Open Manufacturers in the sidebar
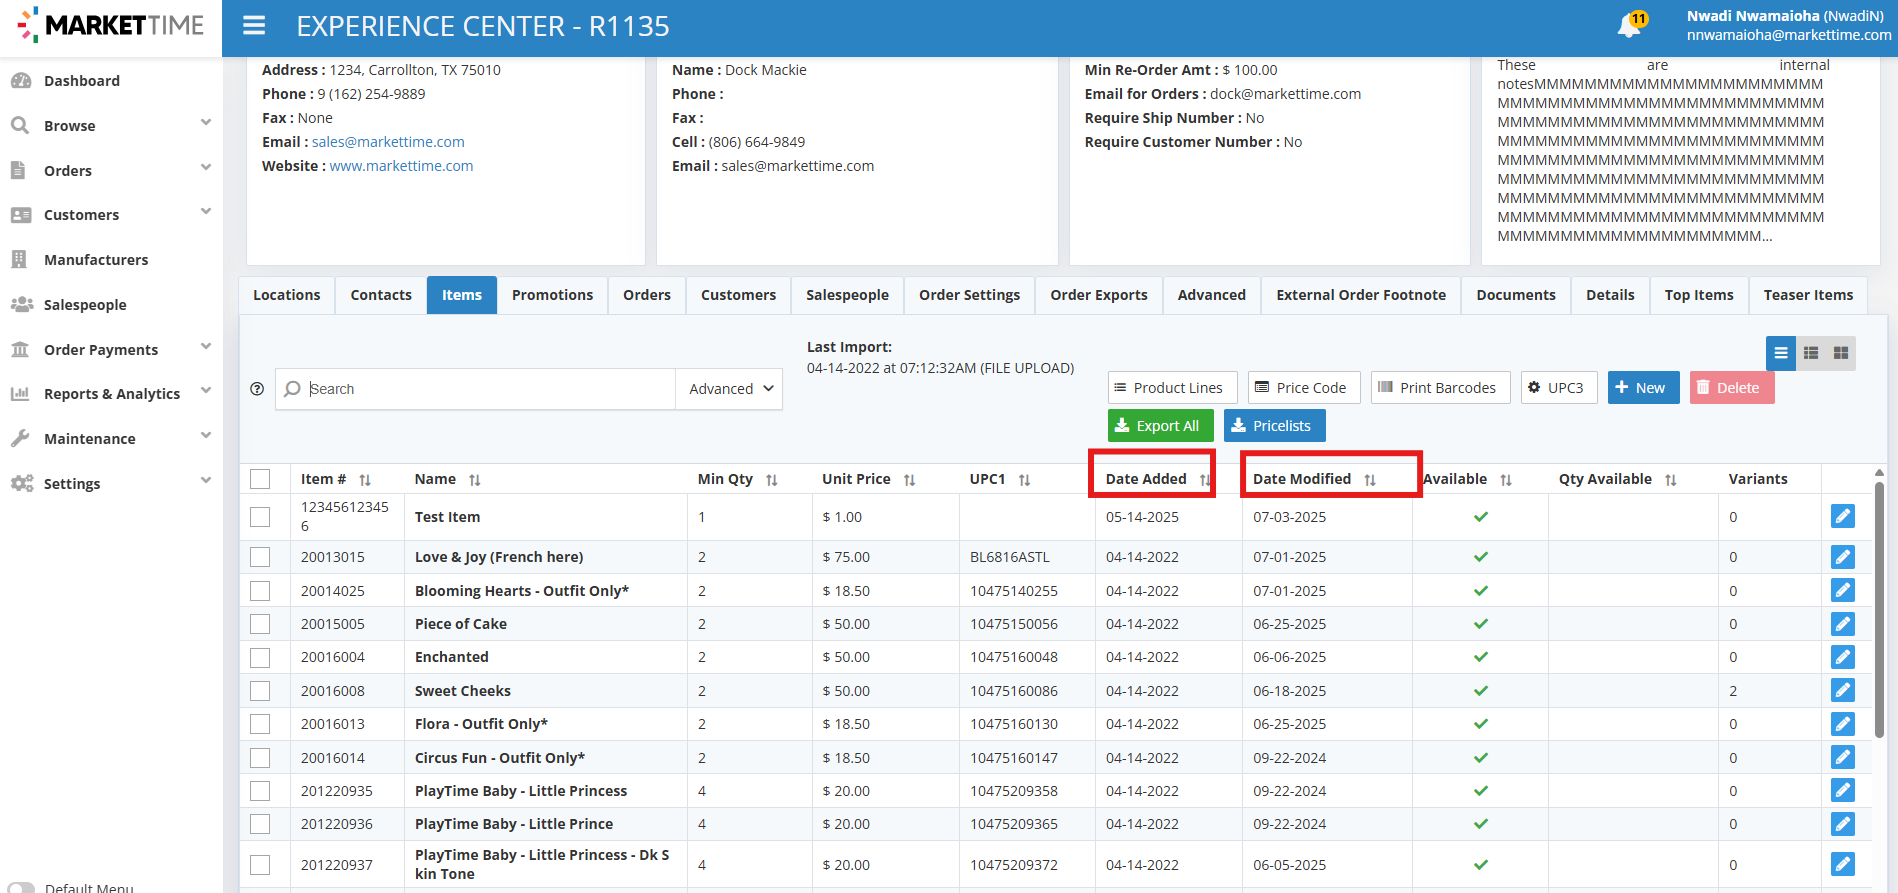 point(96,260)
